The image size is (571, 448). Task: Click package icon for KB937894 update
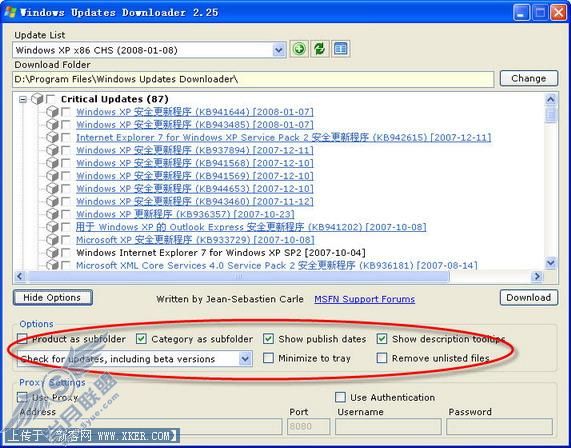[52, 150]
